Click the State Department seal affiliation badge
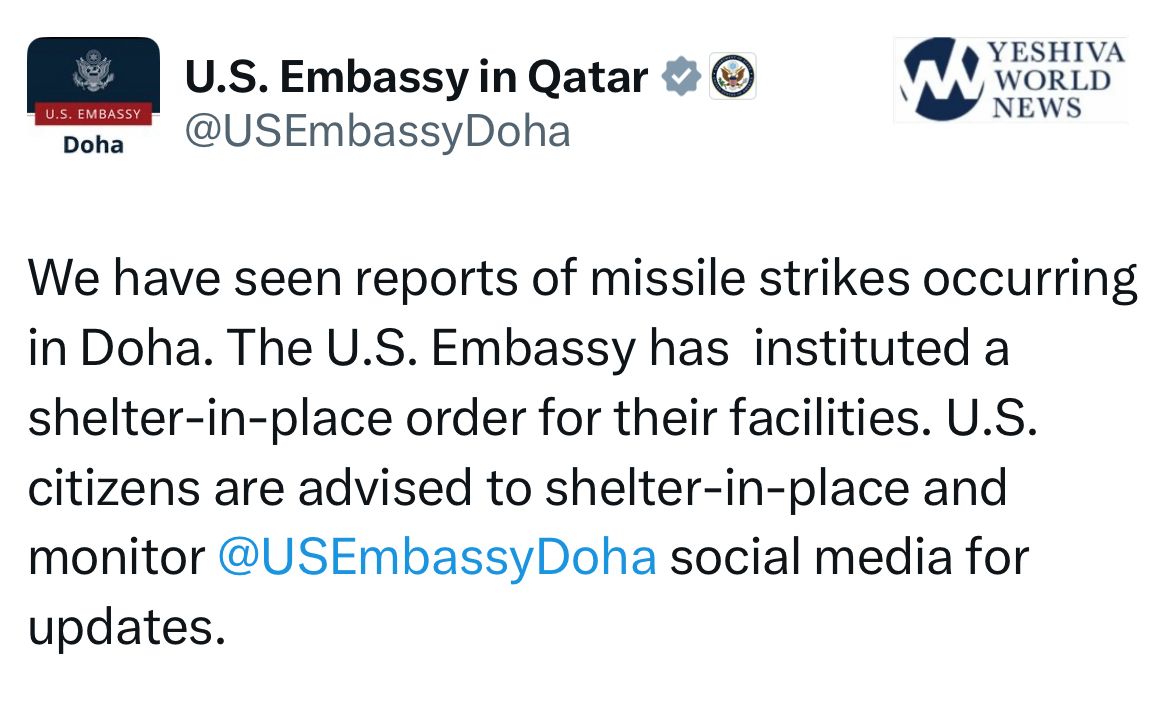Viewport: 1149px width, 713px height. (733, 77)
